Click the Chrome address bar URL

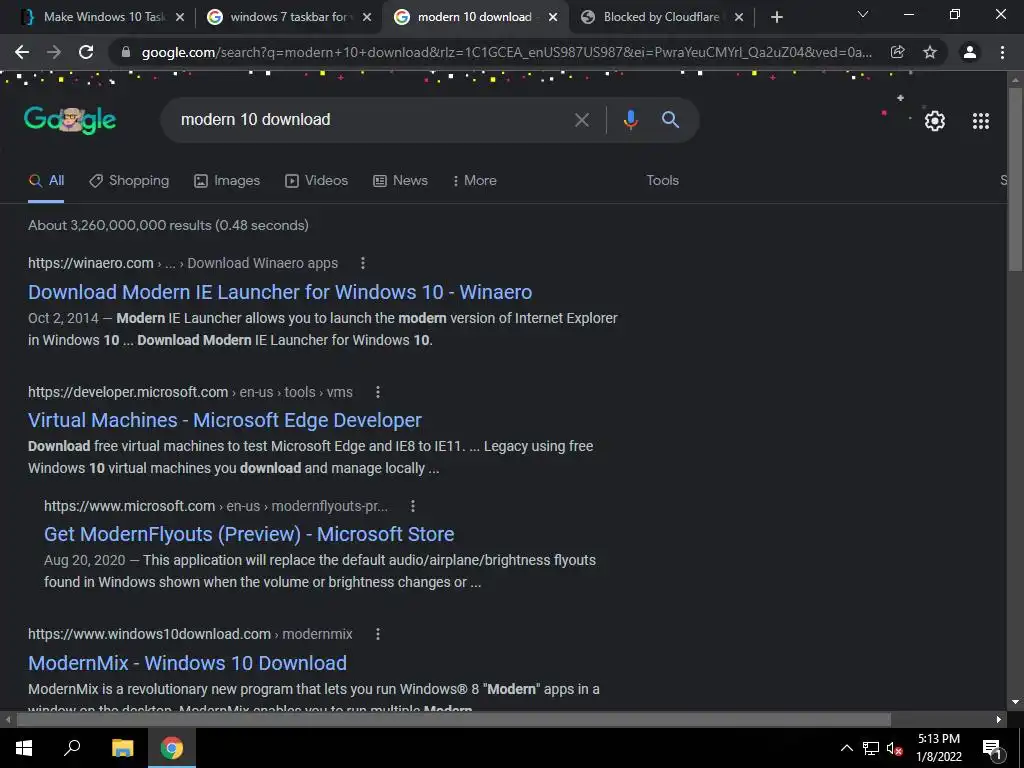point(506,52)
